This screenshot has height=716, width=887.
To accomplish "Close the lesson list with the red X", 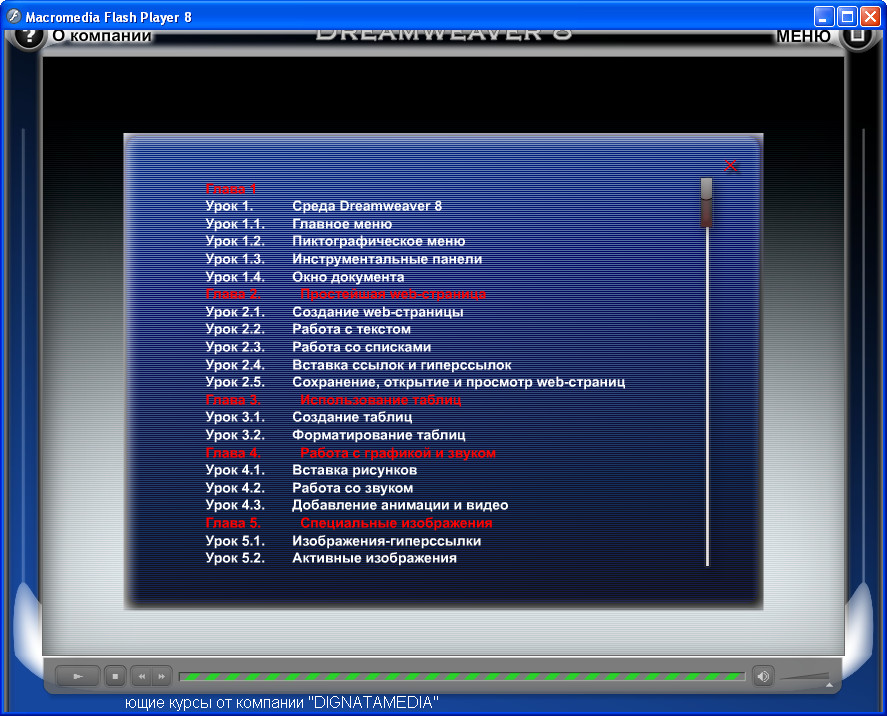I will pos(730,166).
